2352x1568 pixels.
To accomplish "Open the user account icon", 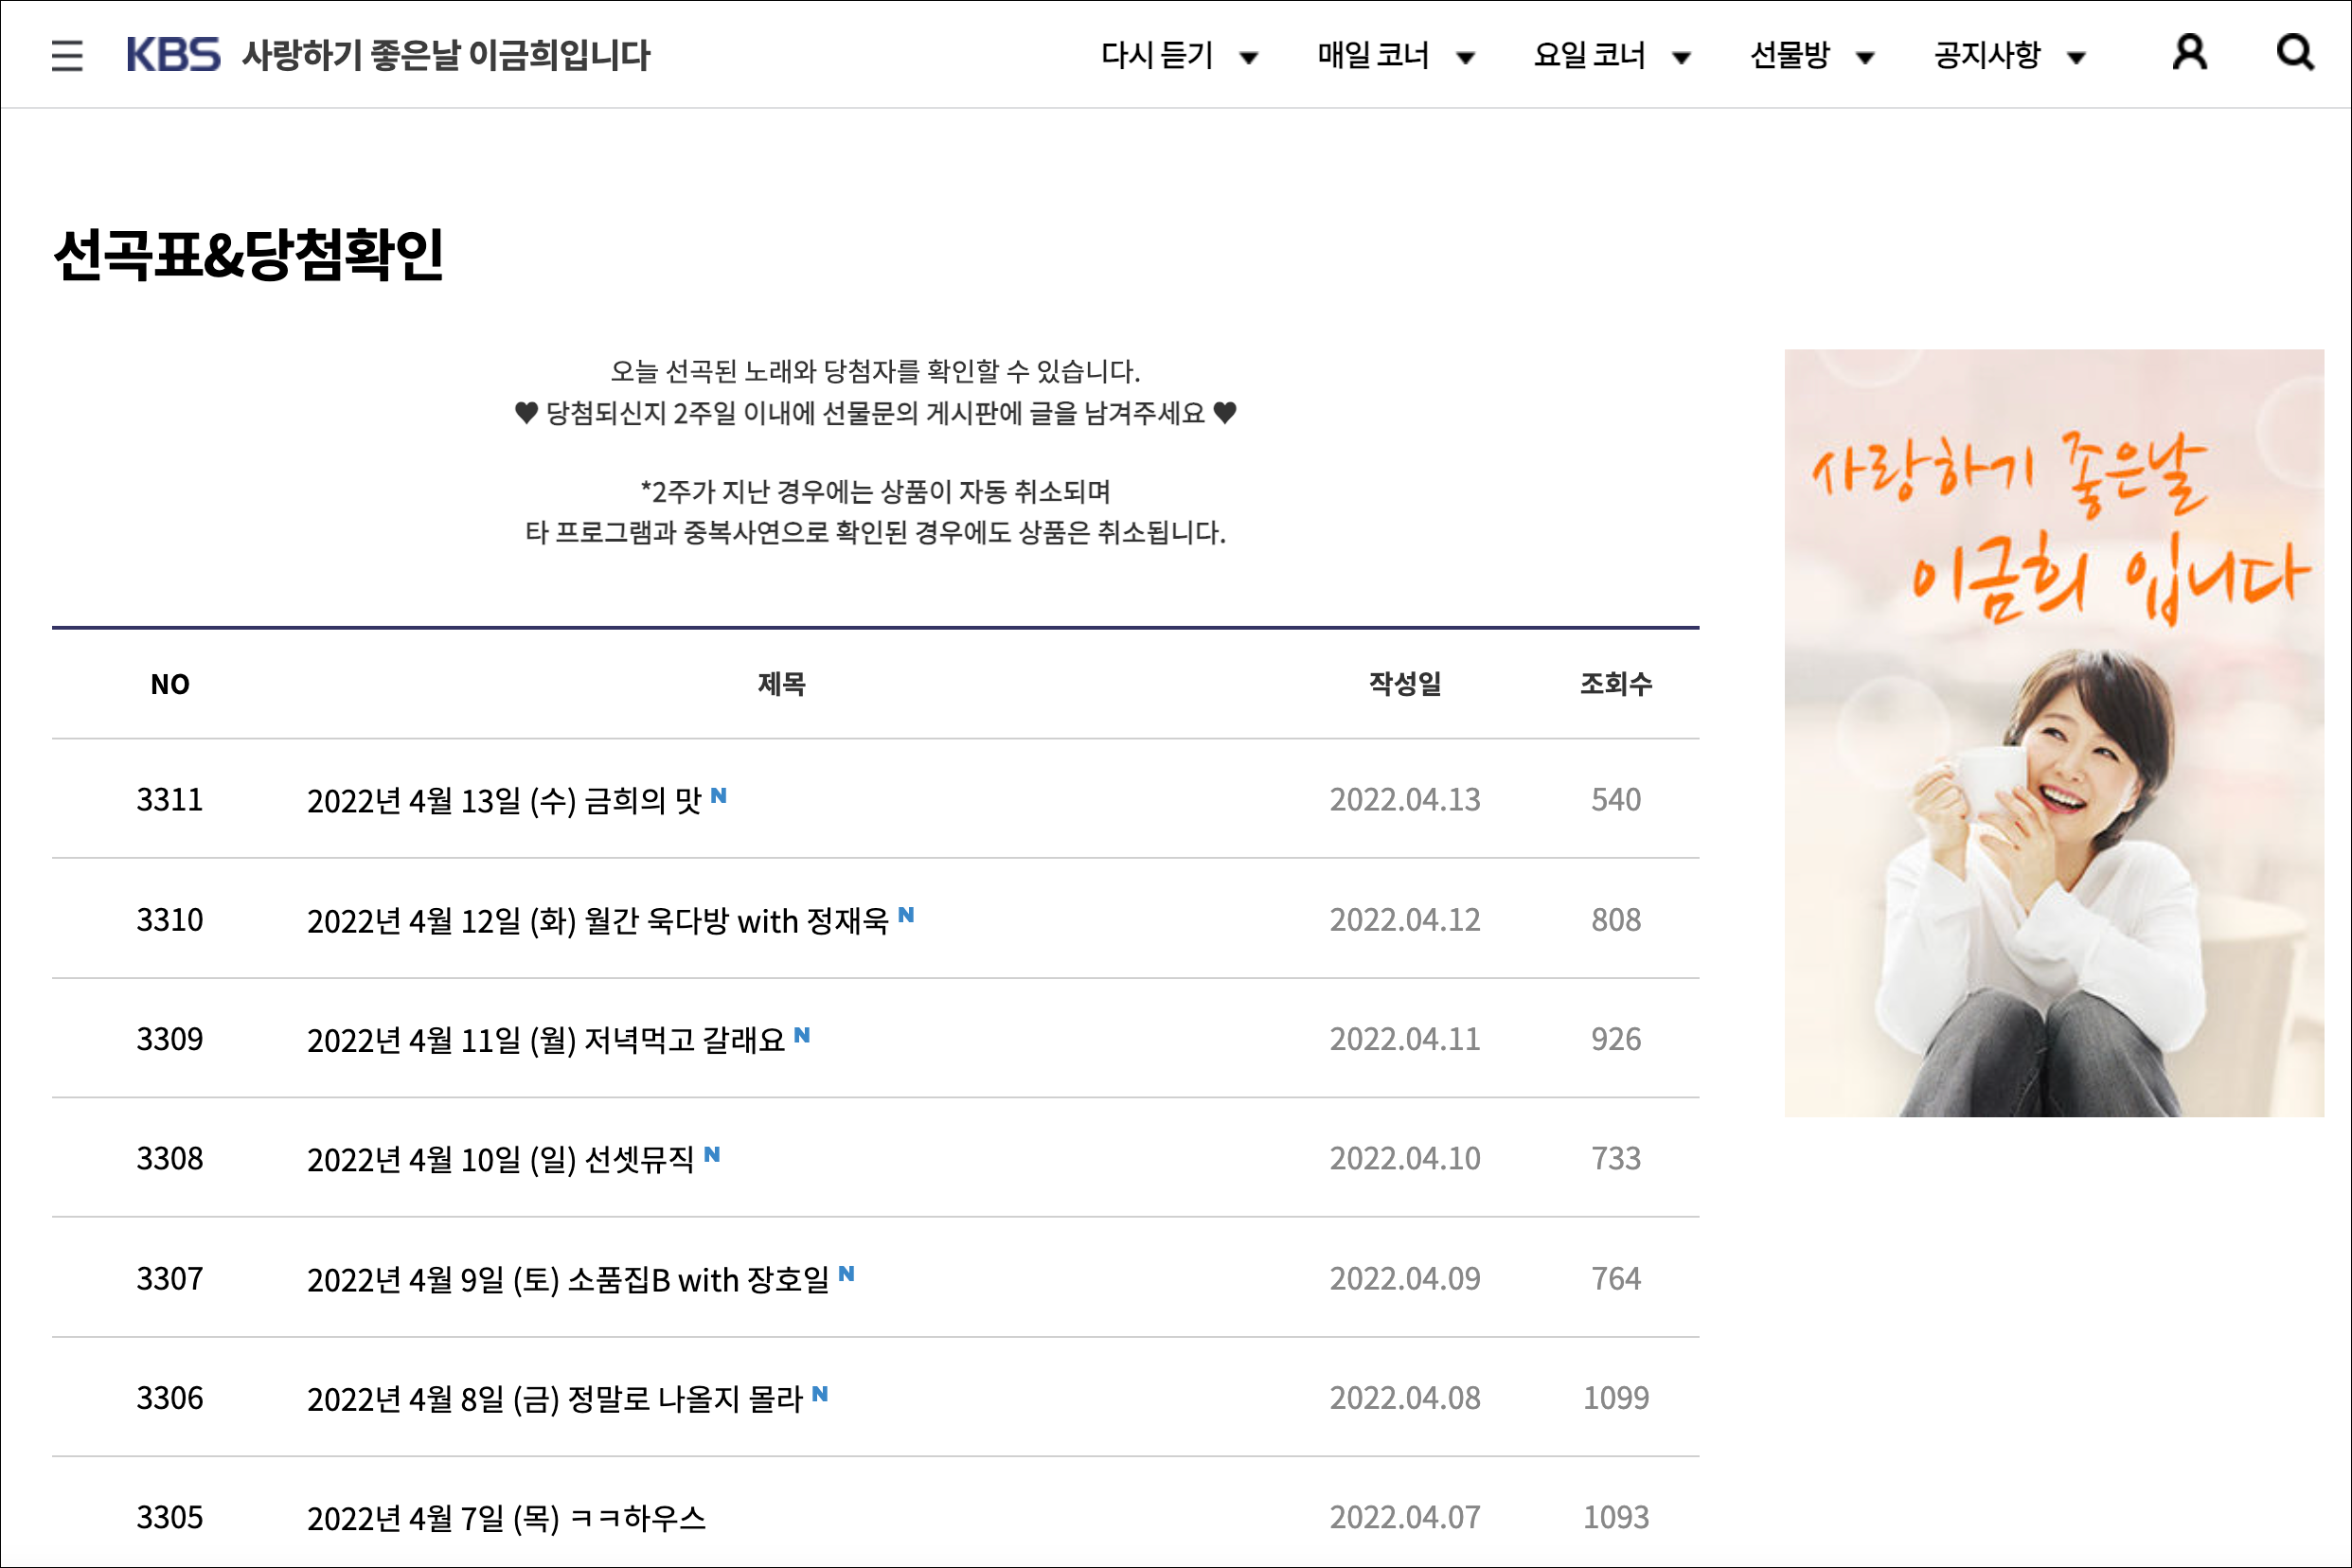I will (2189, 52).
